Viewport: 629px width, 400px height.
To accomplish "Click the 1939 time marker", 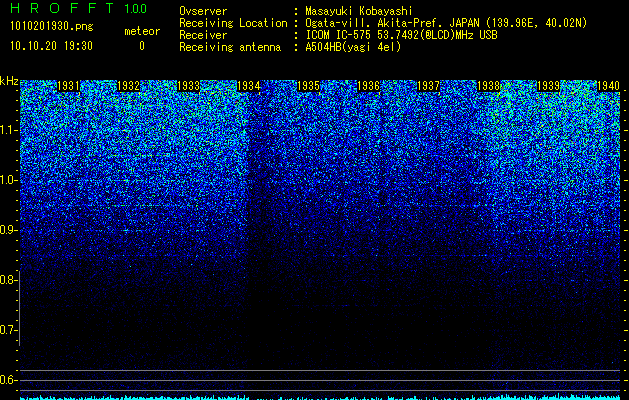I will [548, 86].
